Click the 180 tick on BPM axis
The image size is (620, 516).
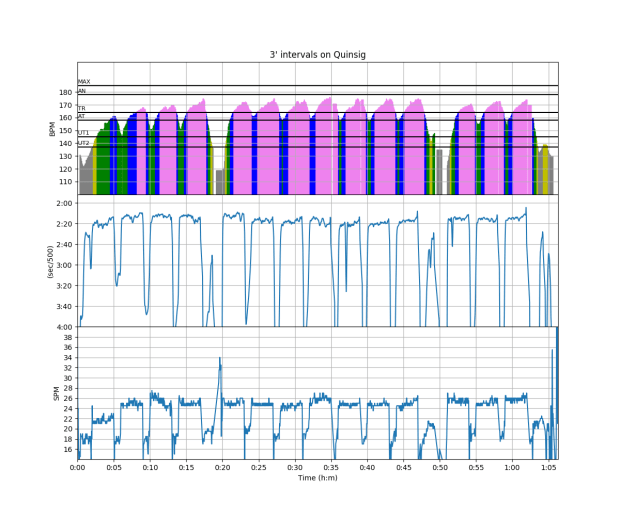point(65,93)
